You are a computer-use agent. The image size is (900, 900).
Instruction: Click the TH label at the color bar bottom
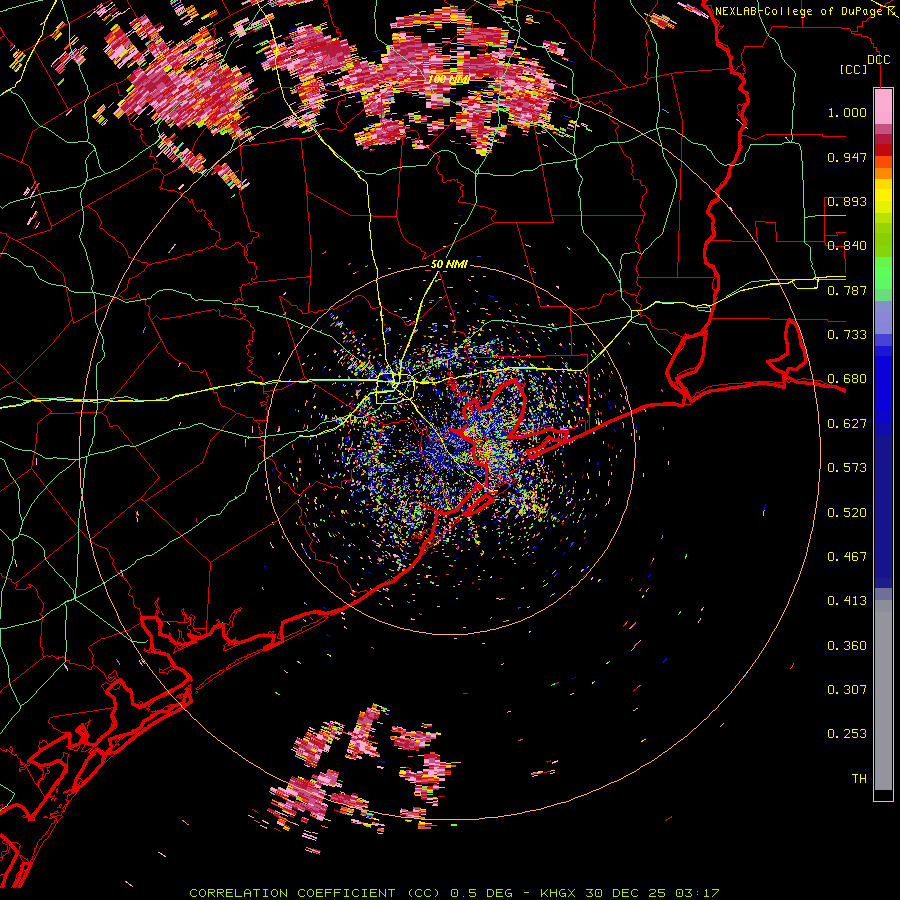point(859,779)
